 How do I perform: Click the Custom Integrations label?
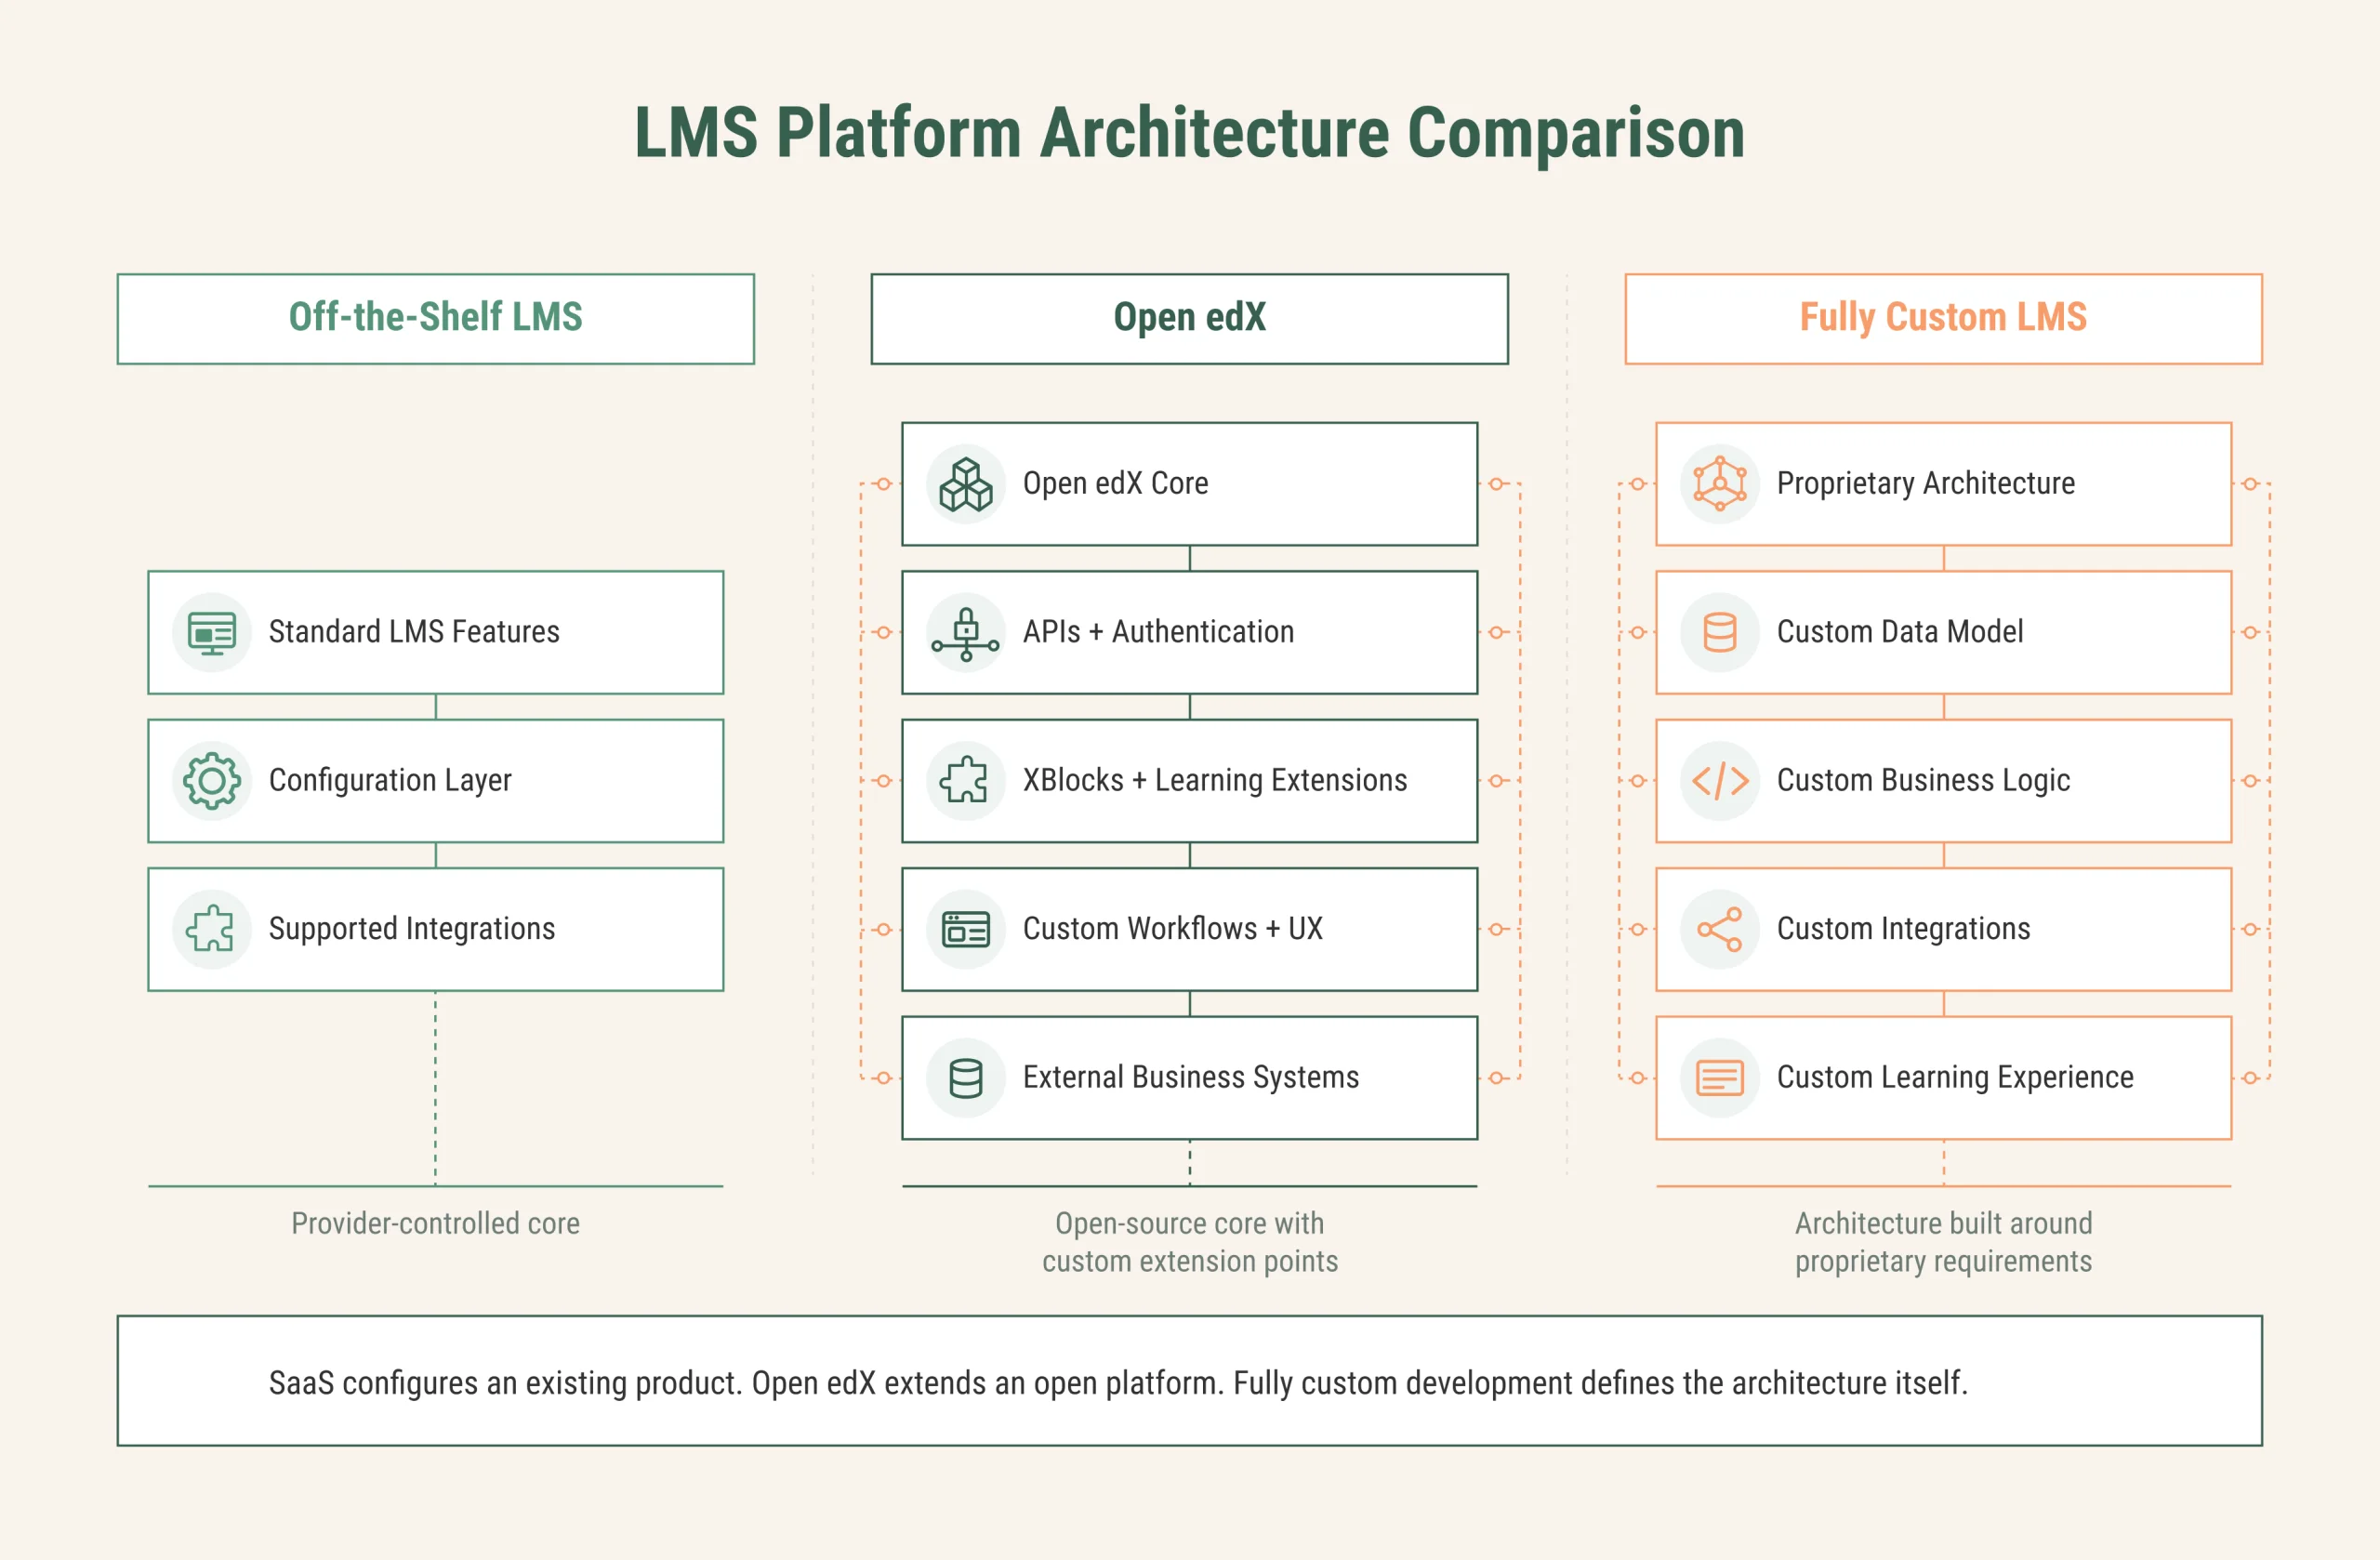(1903, 929)
